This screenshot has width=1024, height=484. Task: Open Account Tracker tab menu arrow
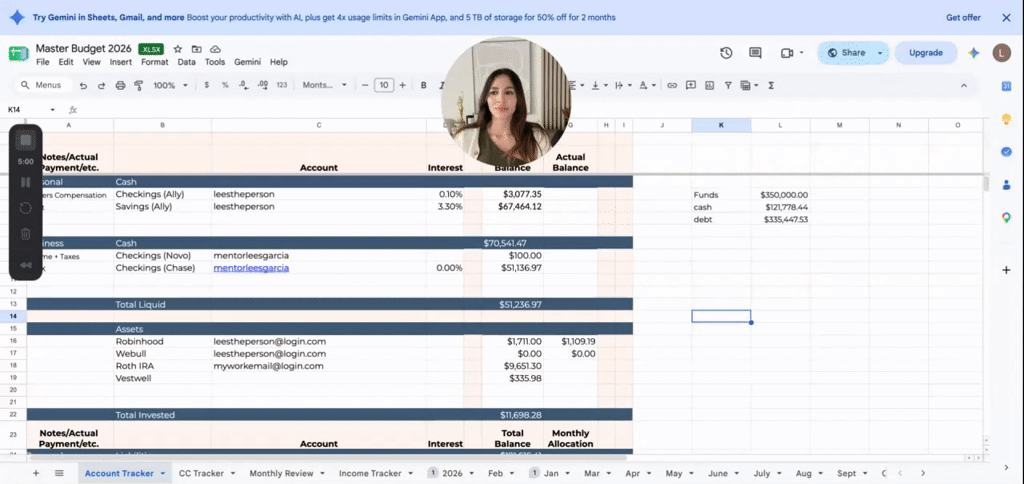click(162, 474)
